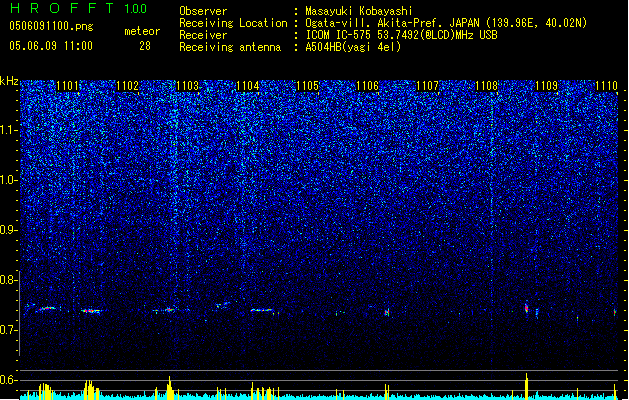Select the filename 0506091100.png
629x400 pixels.
tap(51, 27)
